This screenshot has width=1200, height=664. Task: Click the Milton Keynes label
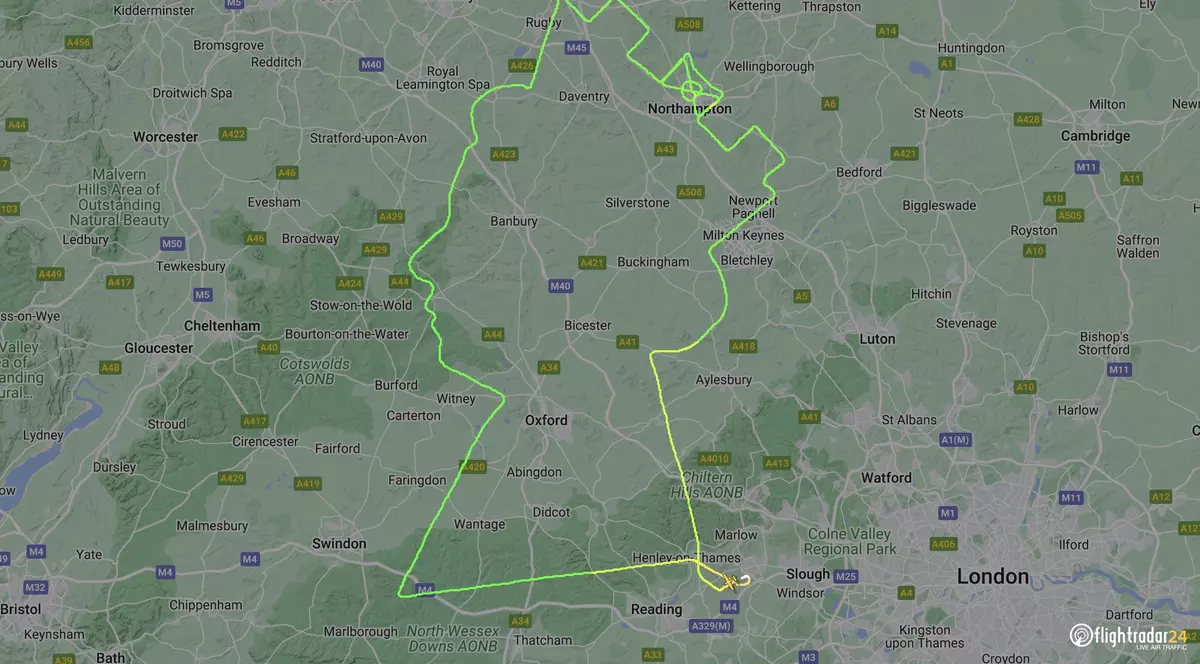(x=744, y=236)
